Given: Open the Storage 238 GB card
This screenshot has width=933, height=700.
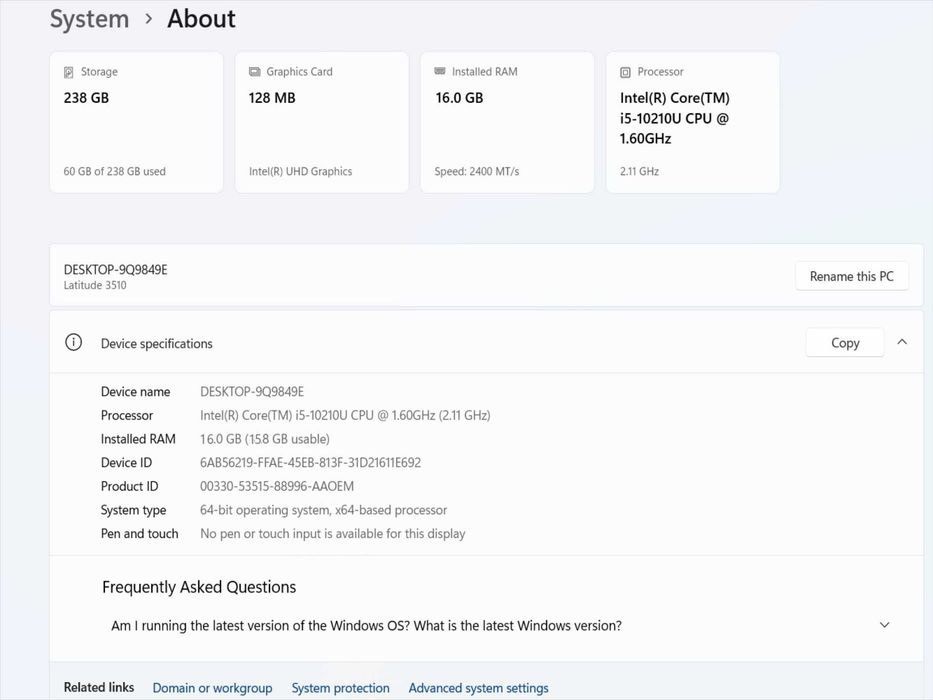Looking at the screenshot, I should [136, 122].
